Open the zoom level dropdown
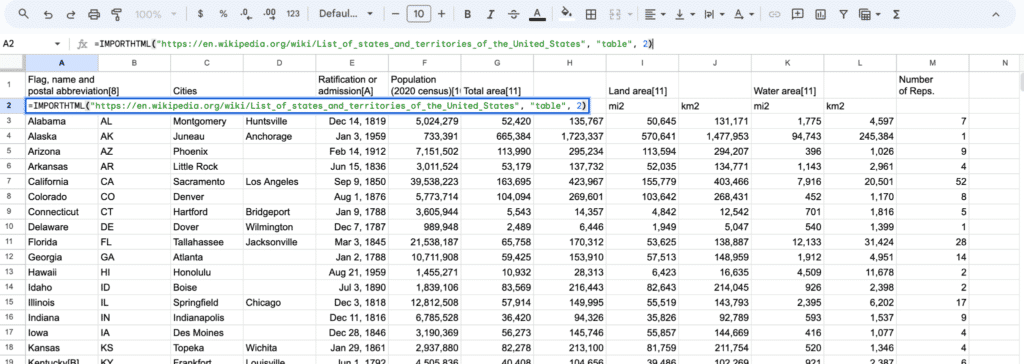The image size is (1024, 364). click(156, 14)
